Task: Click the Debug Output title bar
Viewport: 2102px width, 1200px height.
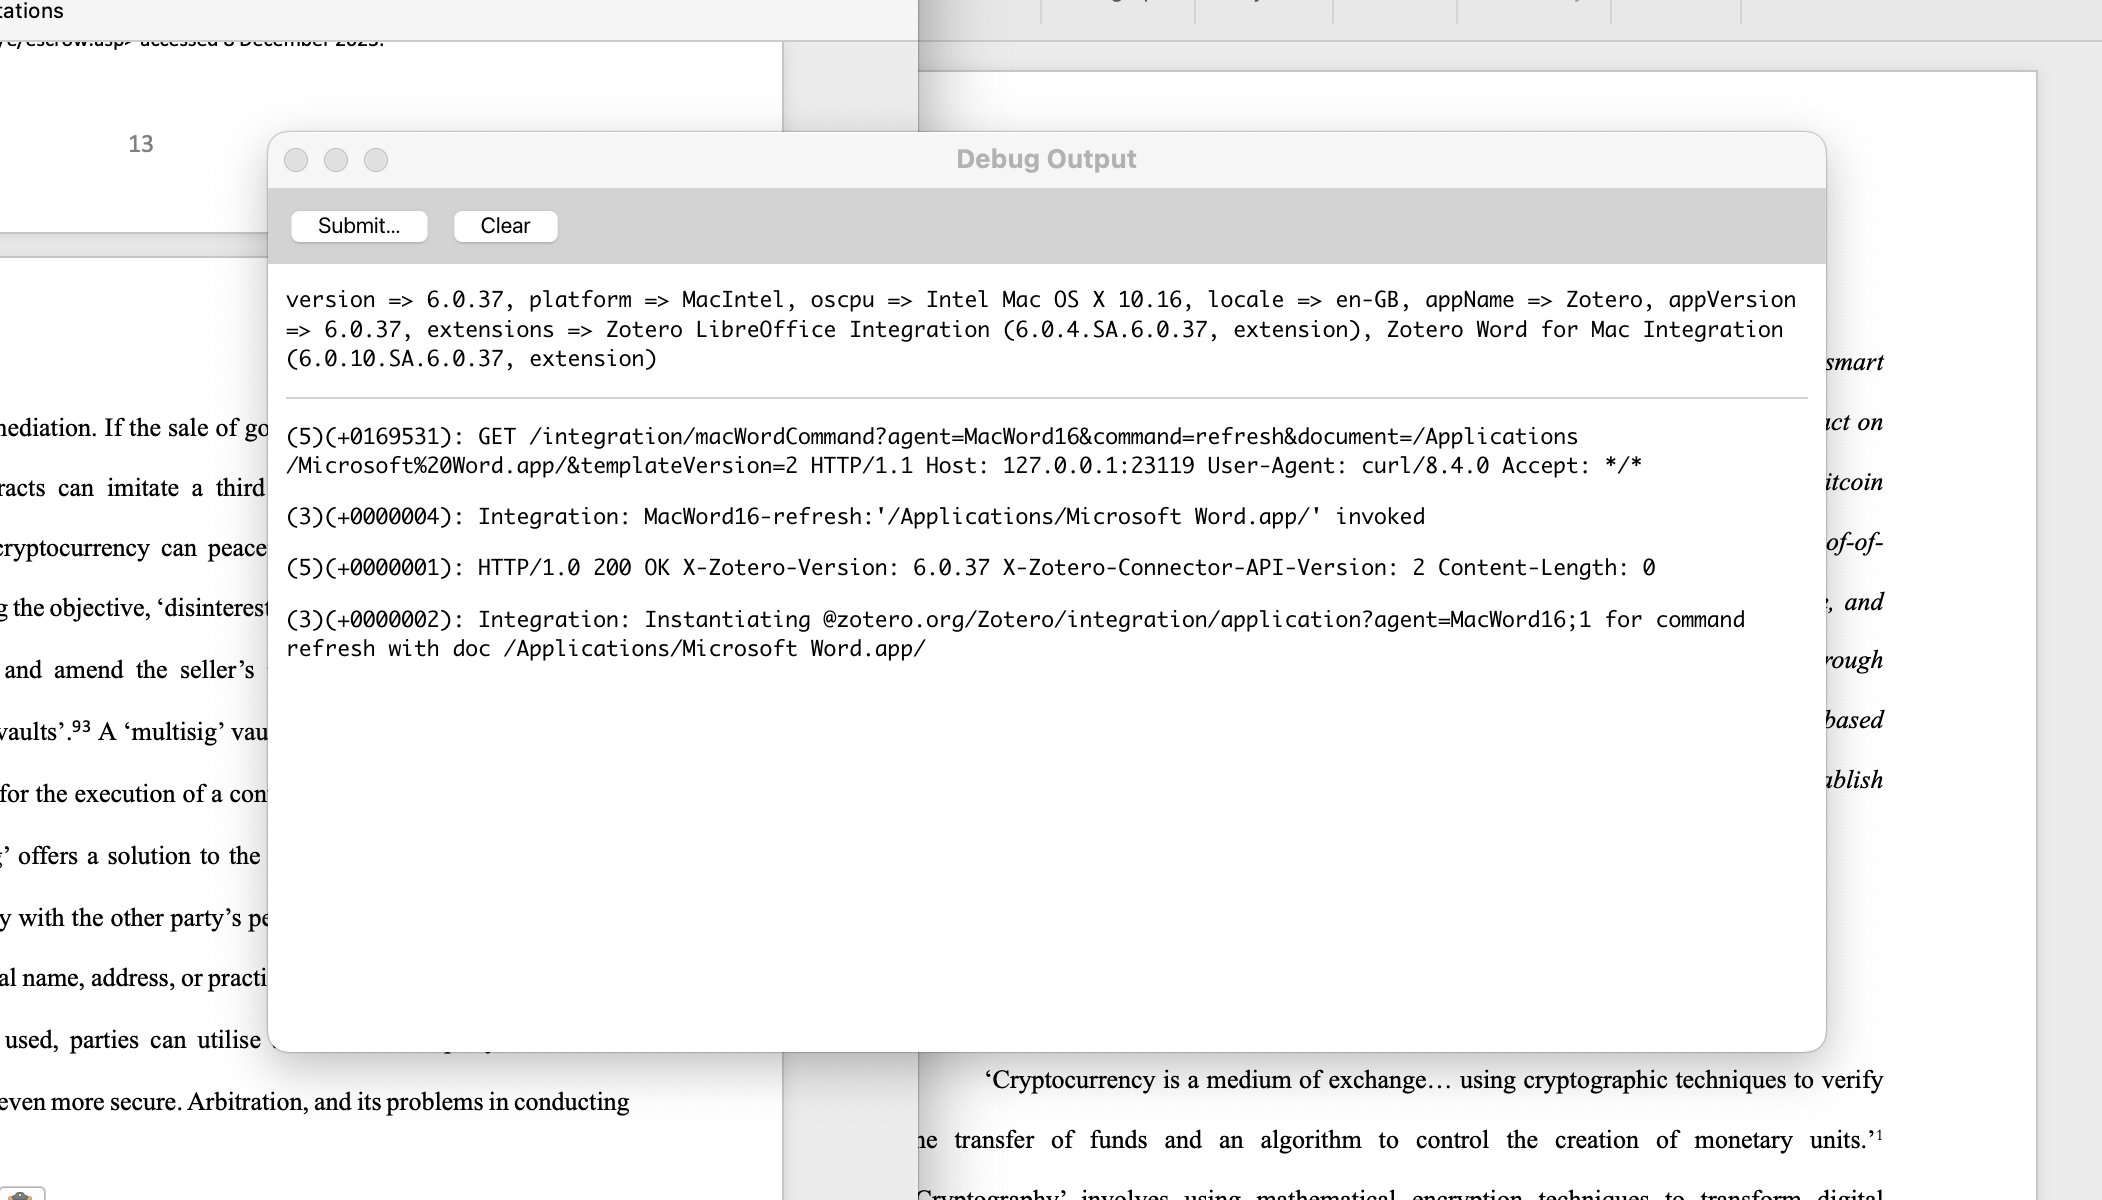Action: tap(1045, 159)
